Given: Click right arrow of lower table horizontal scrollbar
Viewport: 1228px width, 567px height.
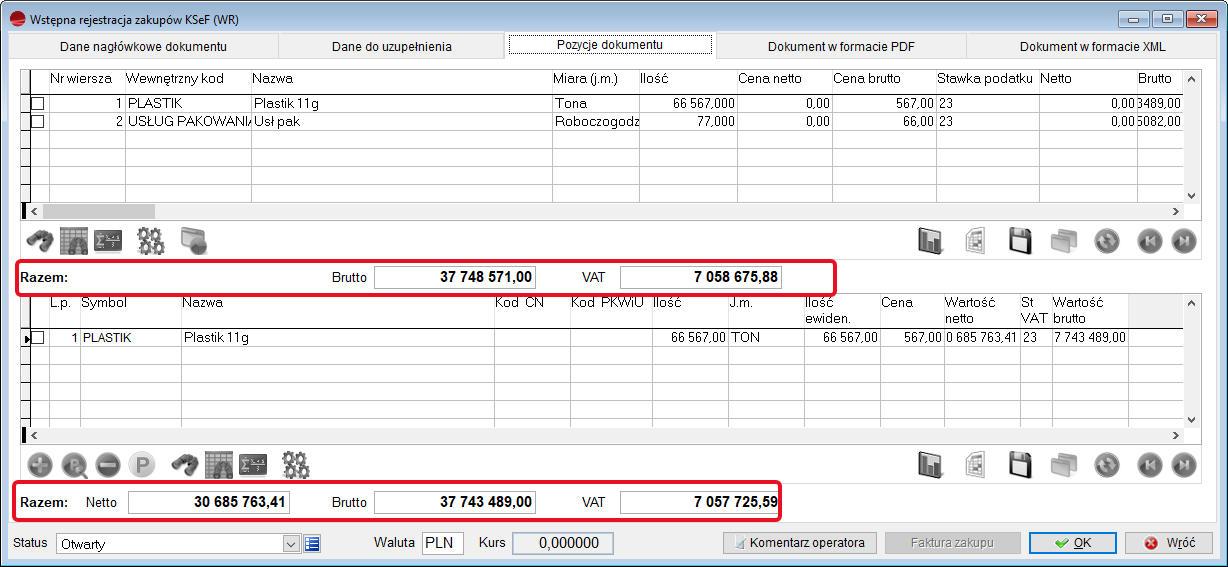Looking at the screenshot, I should (1177, 435).
